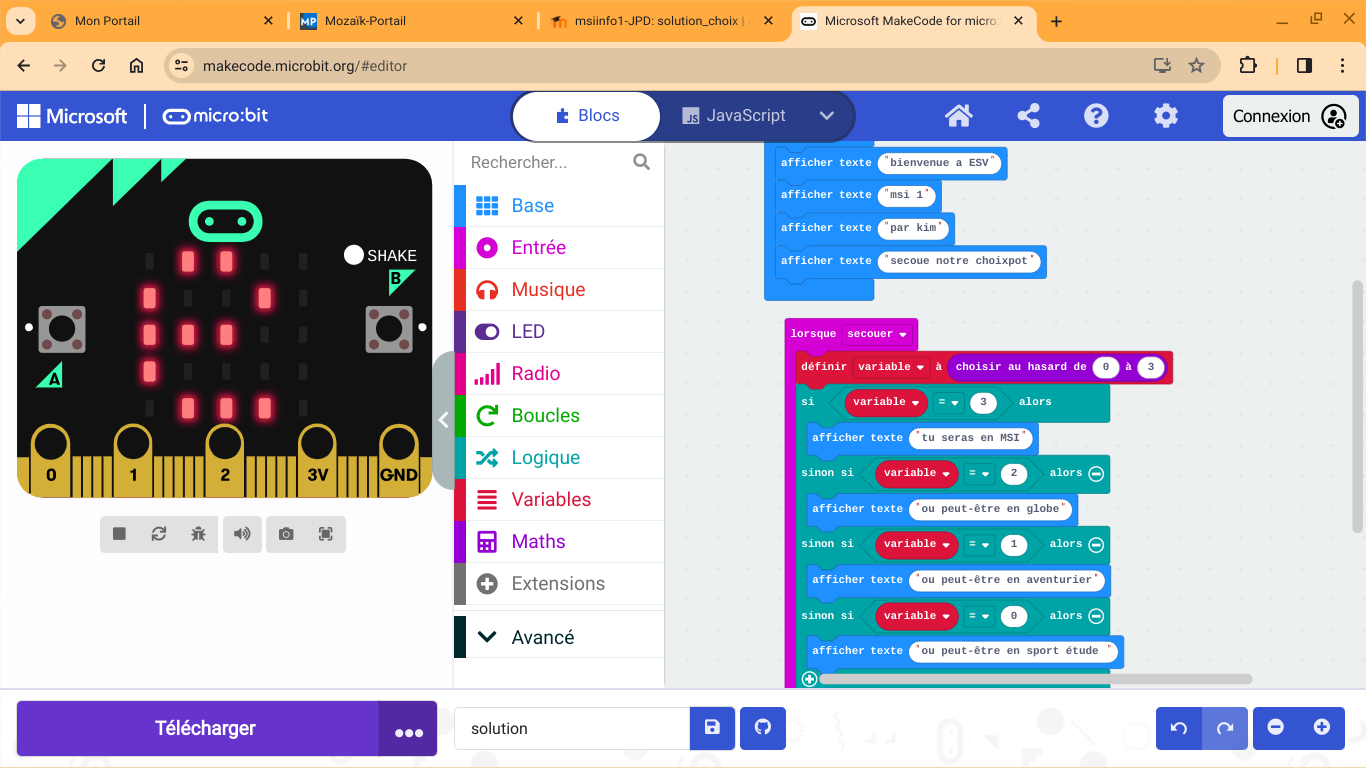Open the Help question mark icon

1097,116
